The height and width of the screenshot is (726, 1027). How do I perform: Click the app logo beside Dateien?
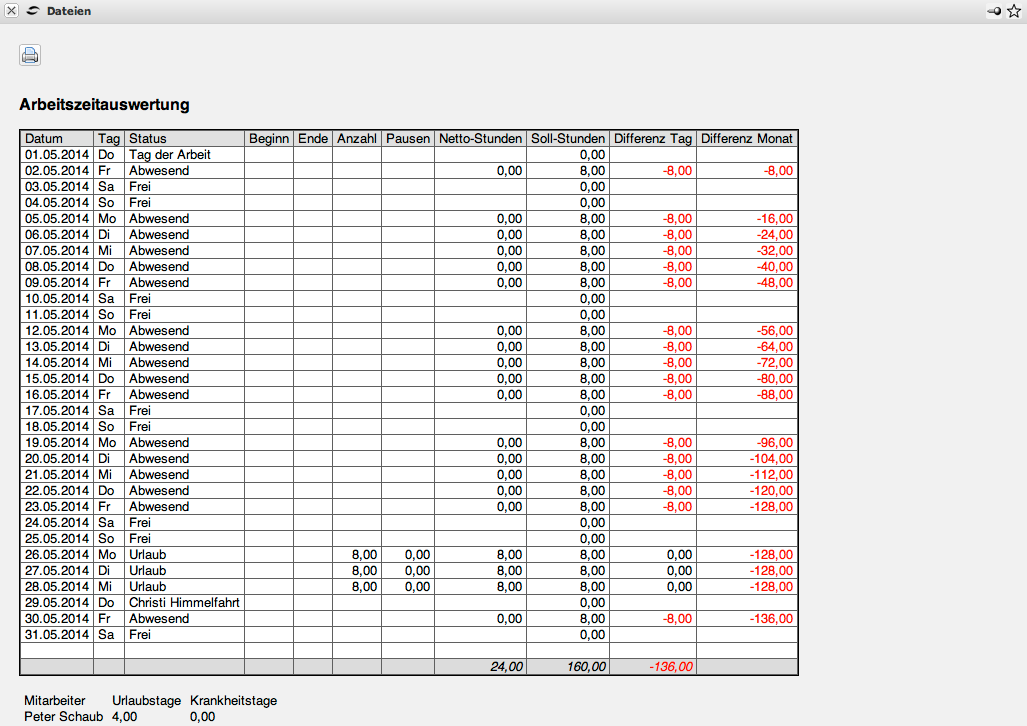(x=33, y=11)
